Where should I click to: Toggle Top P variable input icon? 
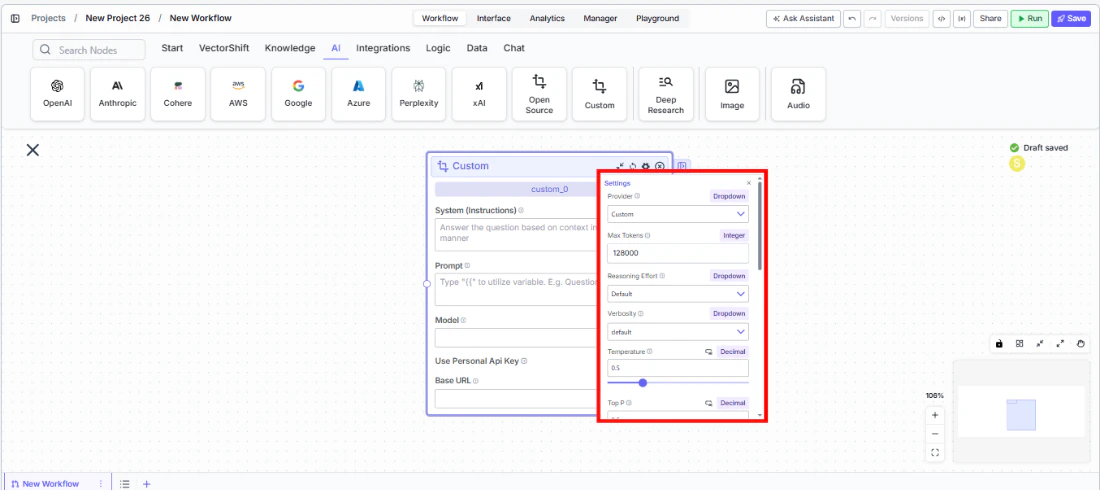coord(709,403)
